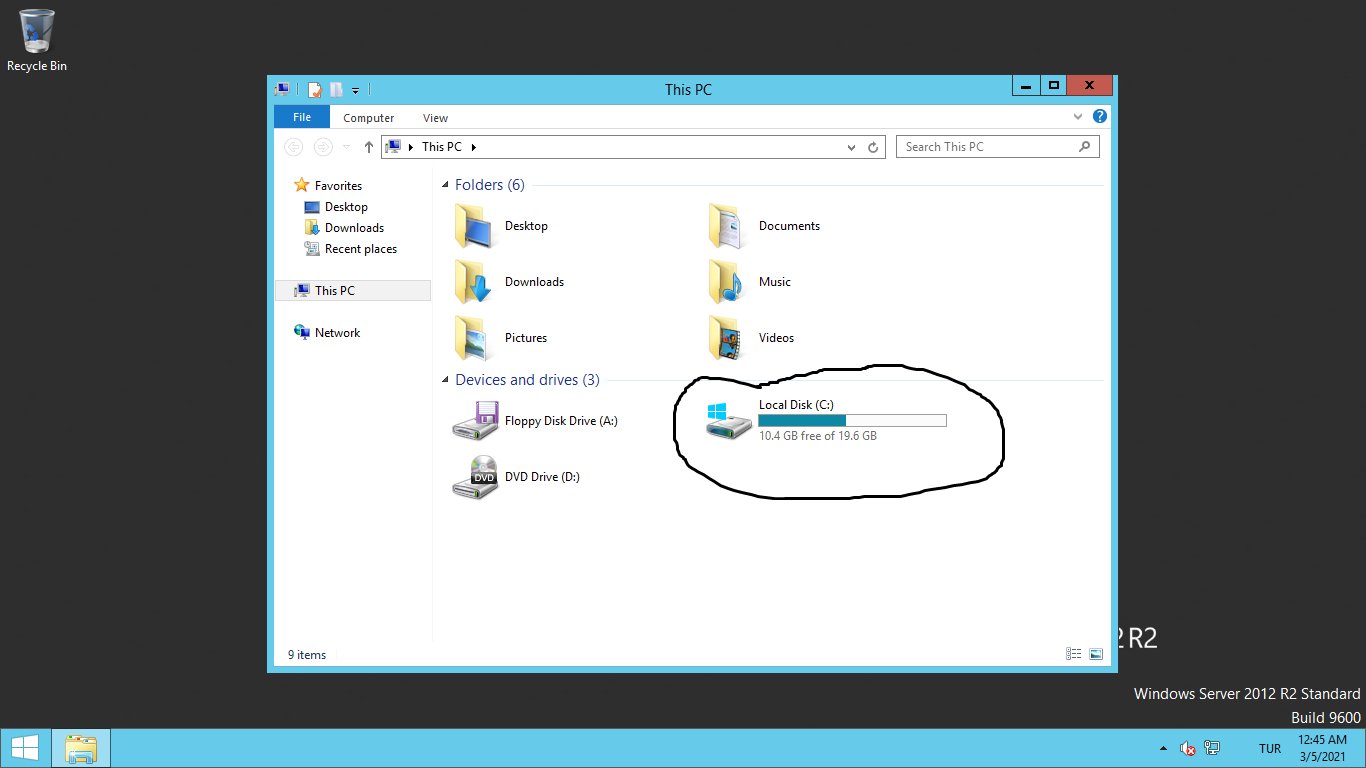Switch to Large icons view in status bar
Viewport: 1366px width, 768px height.
1096,654
